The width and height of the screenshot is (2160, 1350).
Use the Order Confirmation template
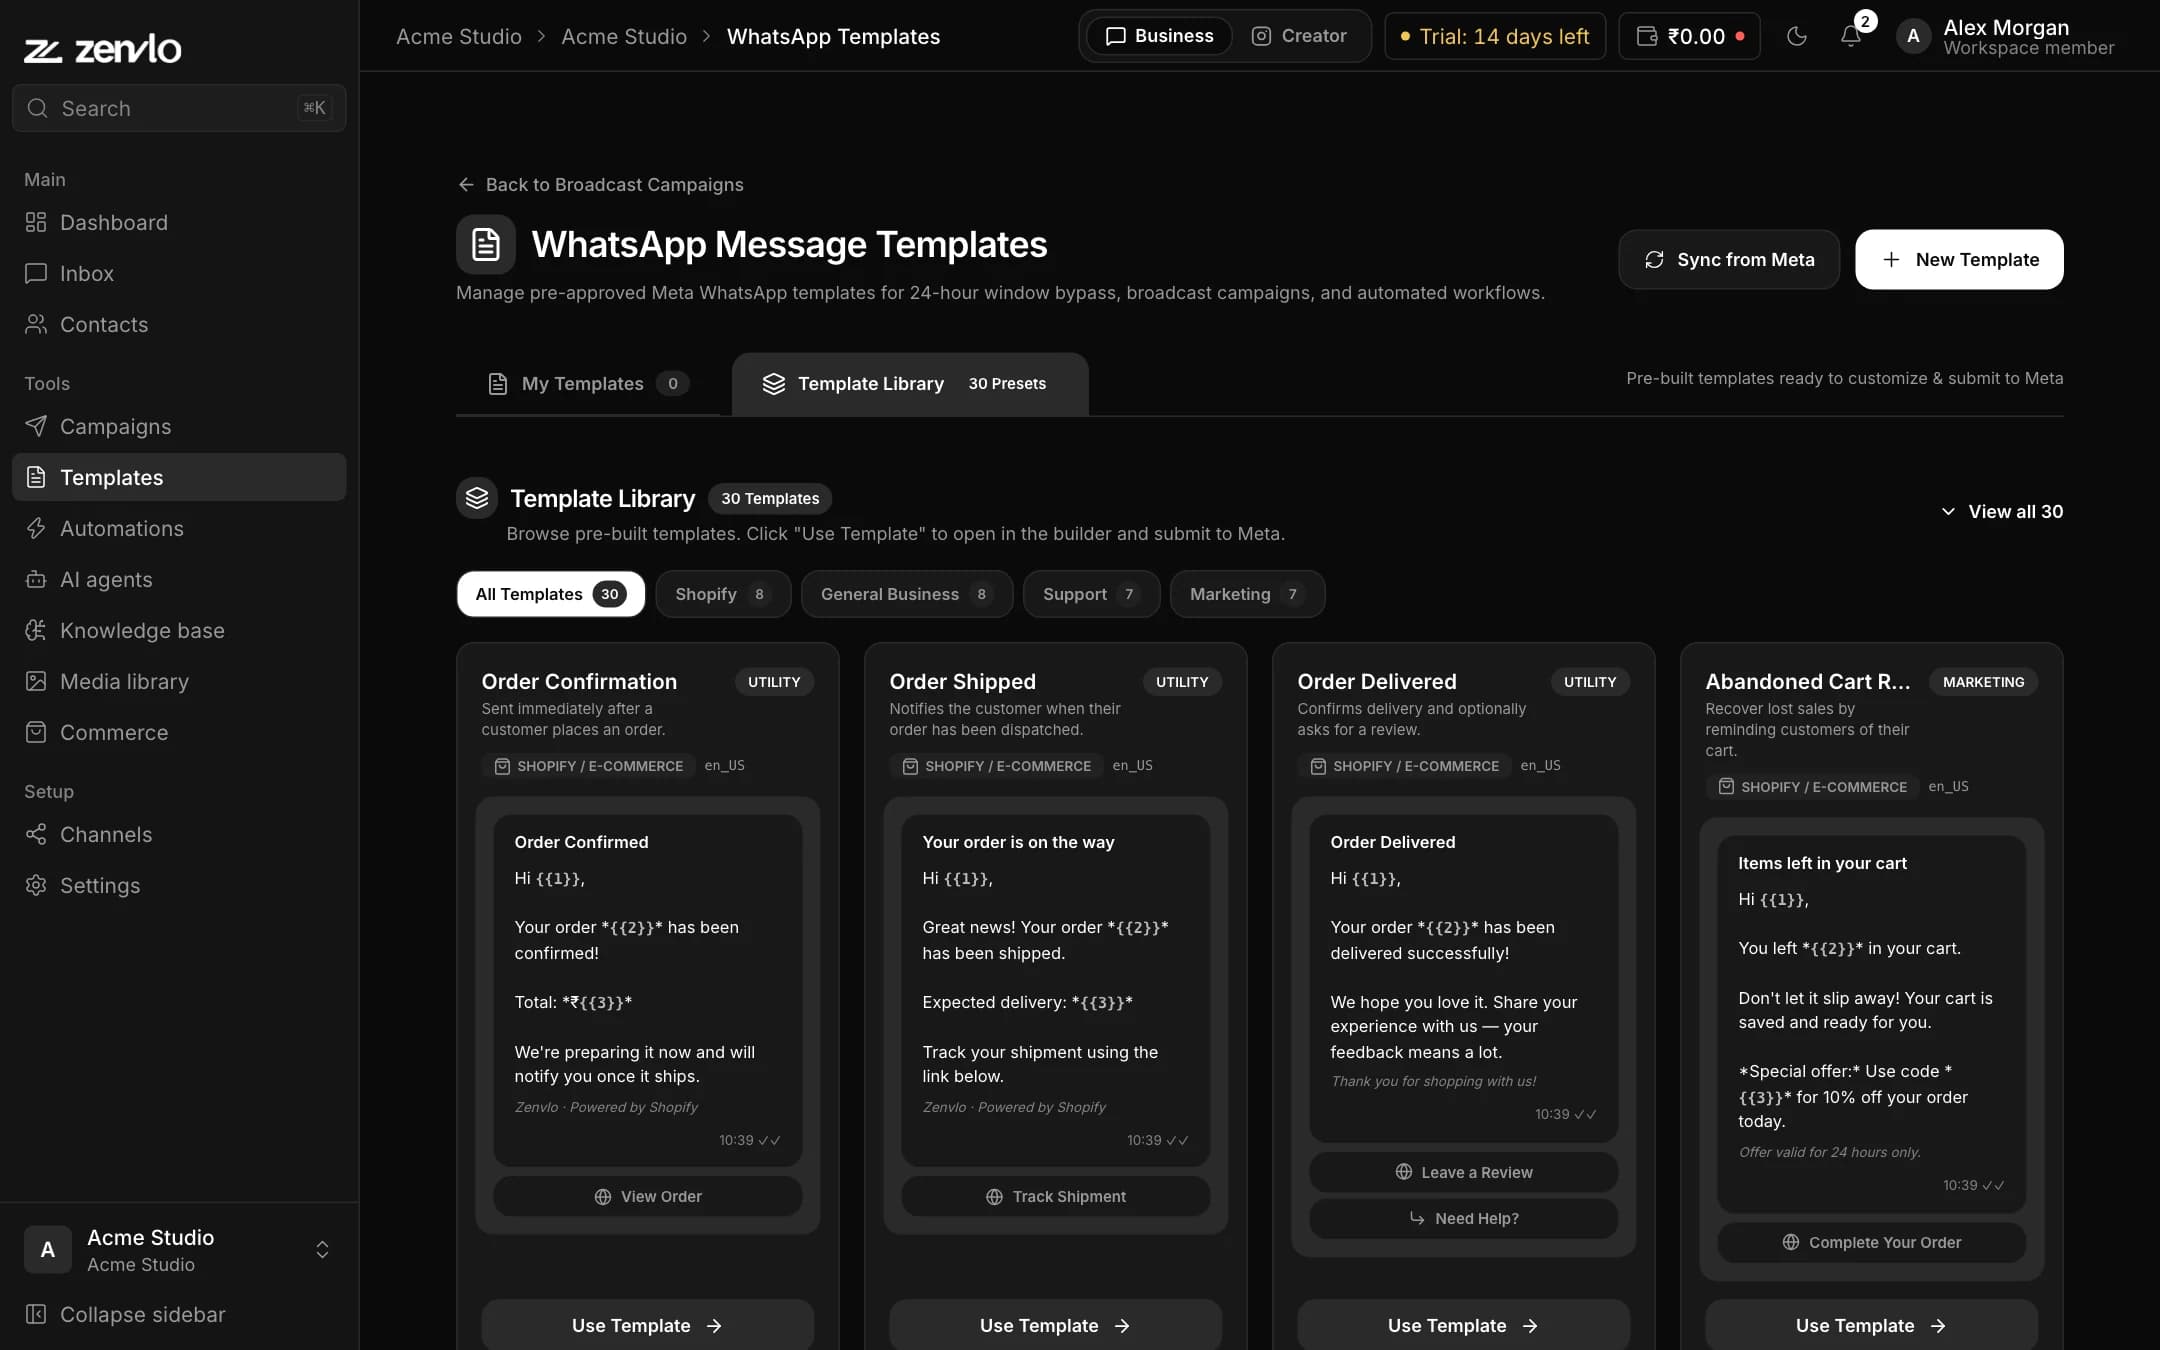648,1325
